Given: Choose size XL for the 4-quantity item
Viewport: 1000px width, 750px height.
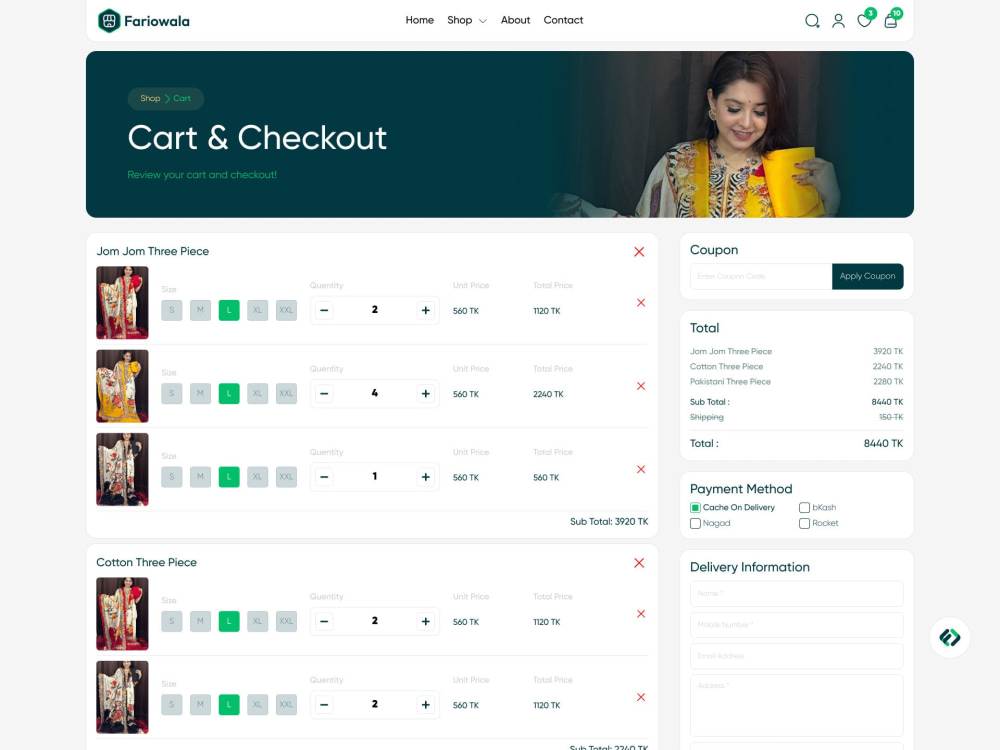Looking at the screenshot, I should click(x=257, y=394).
